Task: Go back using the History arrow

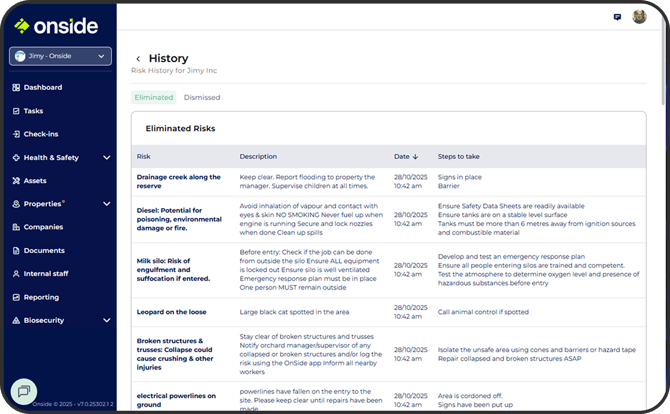Action: tap(138, 59)
